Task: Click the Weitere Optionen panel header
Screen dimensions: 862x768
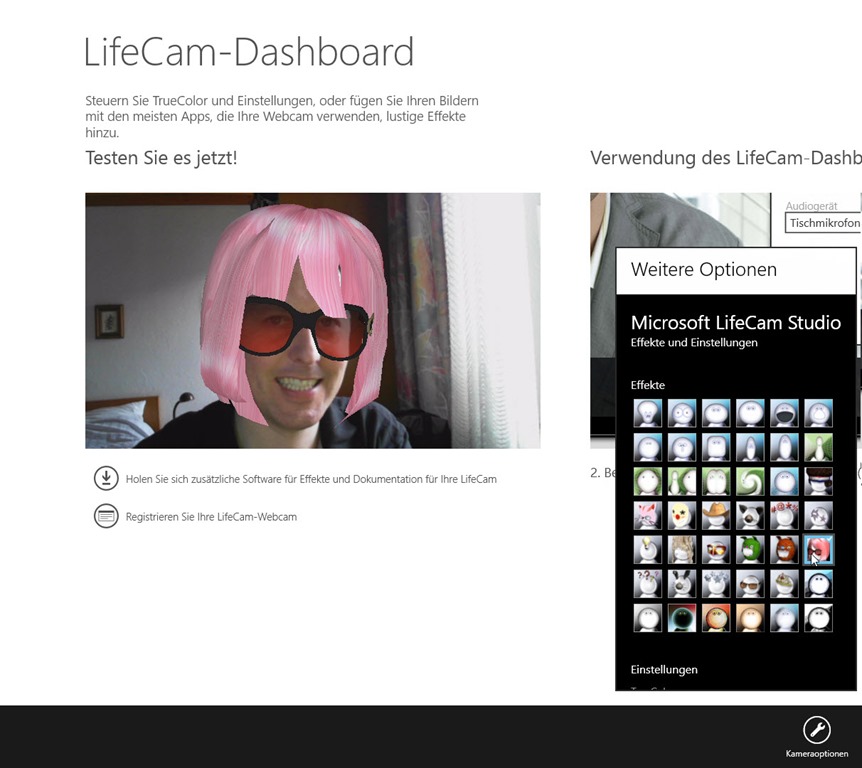Action: [735, 270]
